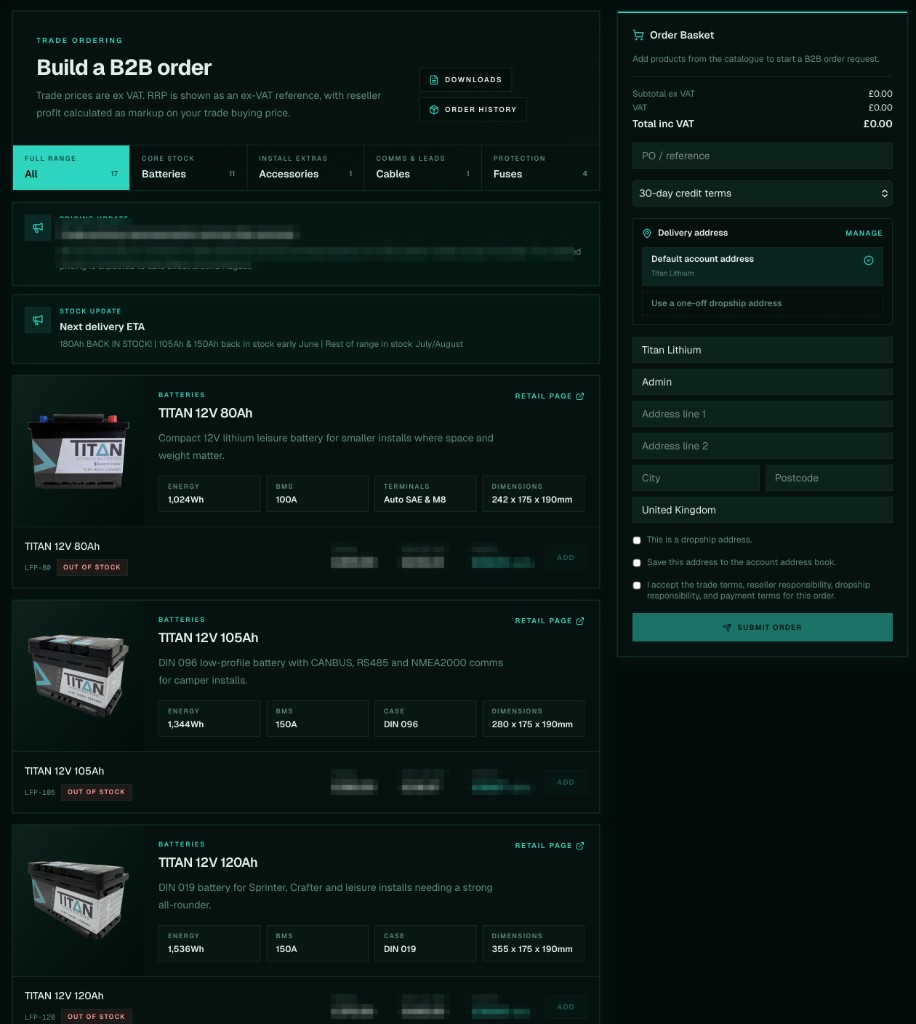This screenshot has height=1024, width=916.
Task: Click the paper plane icon on Submit Order
Action: pyautogui.click(x=727, y=628)
